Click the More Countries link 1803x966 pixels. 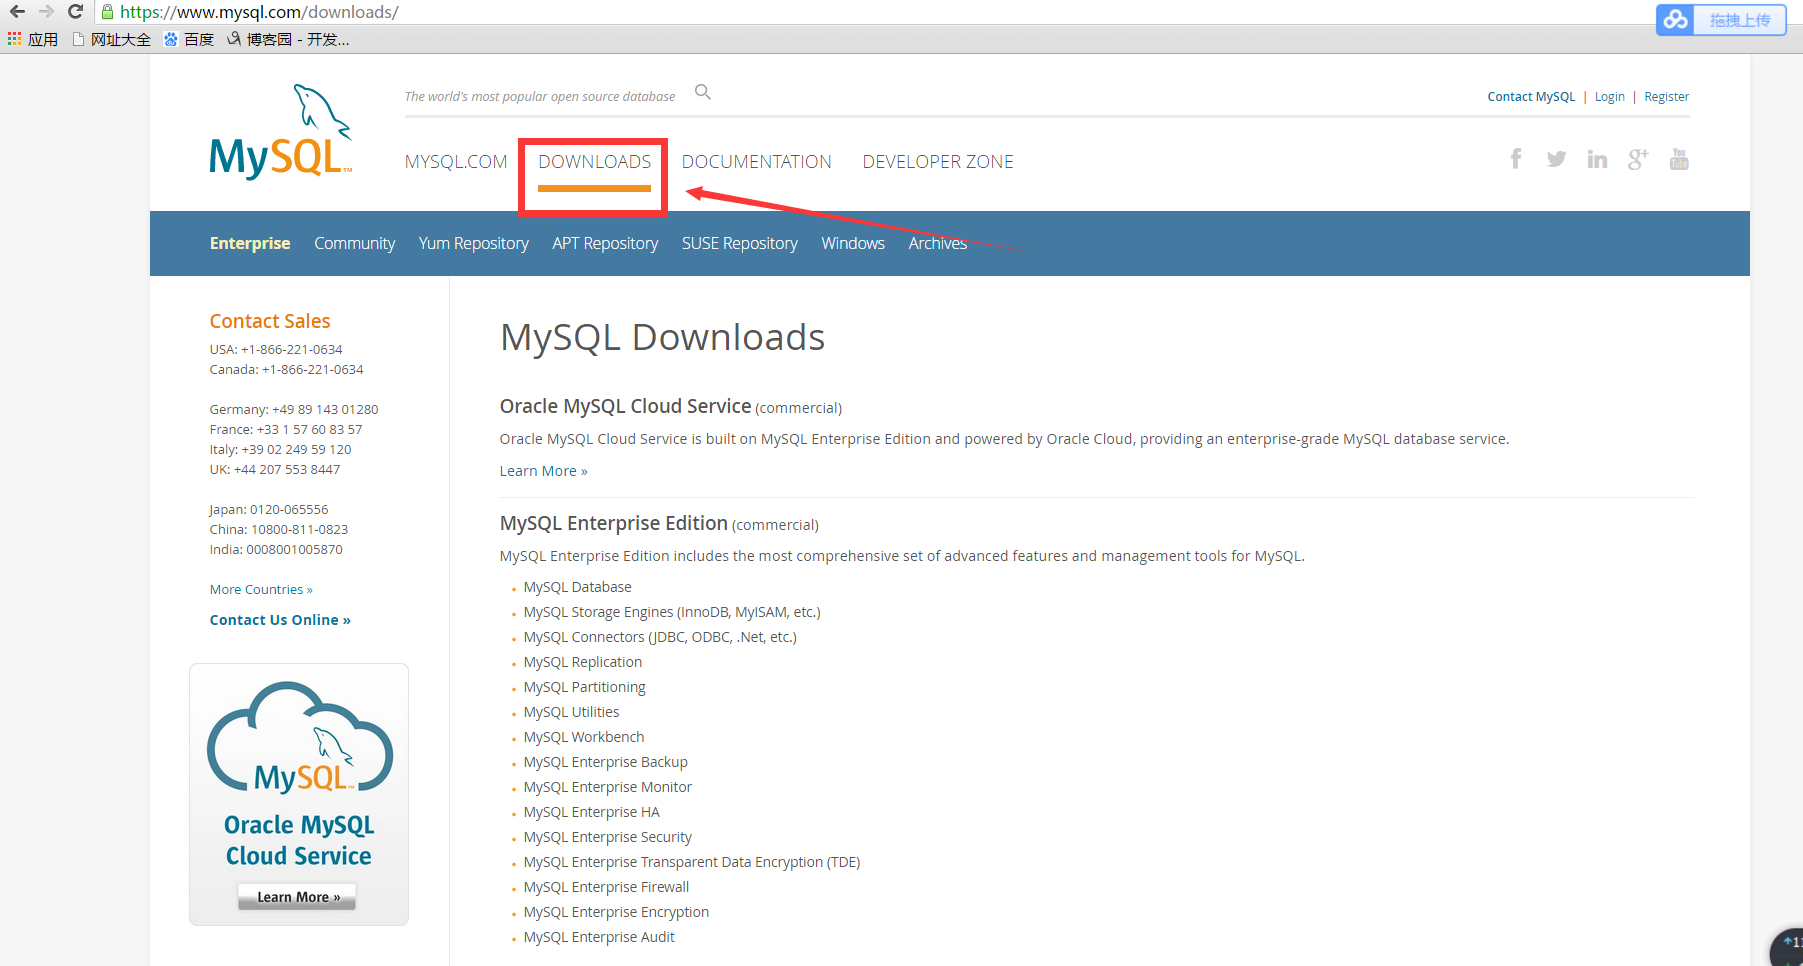pyautogui.click(x=261, y=590)
